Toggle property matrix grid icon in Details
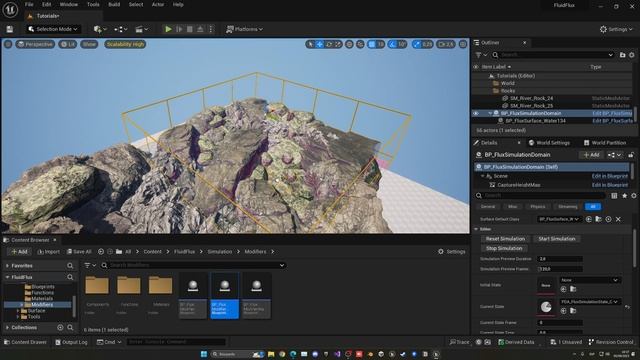The image size is (640, 360). point(614,196)
